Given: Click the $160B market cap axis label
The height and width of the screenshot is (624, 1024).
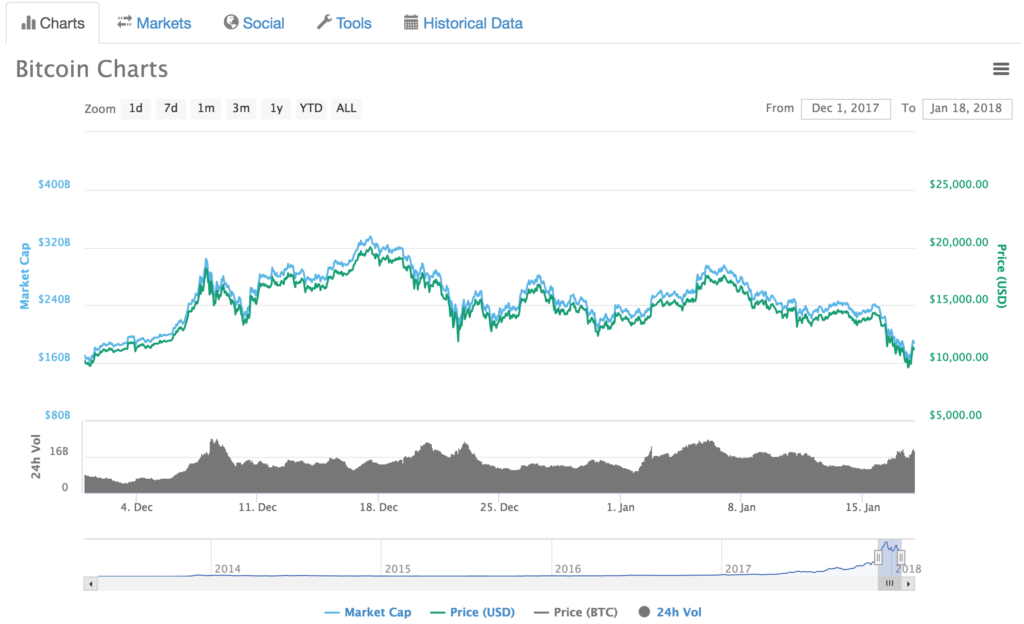Looking at the screenshot, I should coord(54,358).
